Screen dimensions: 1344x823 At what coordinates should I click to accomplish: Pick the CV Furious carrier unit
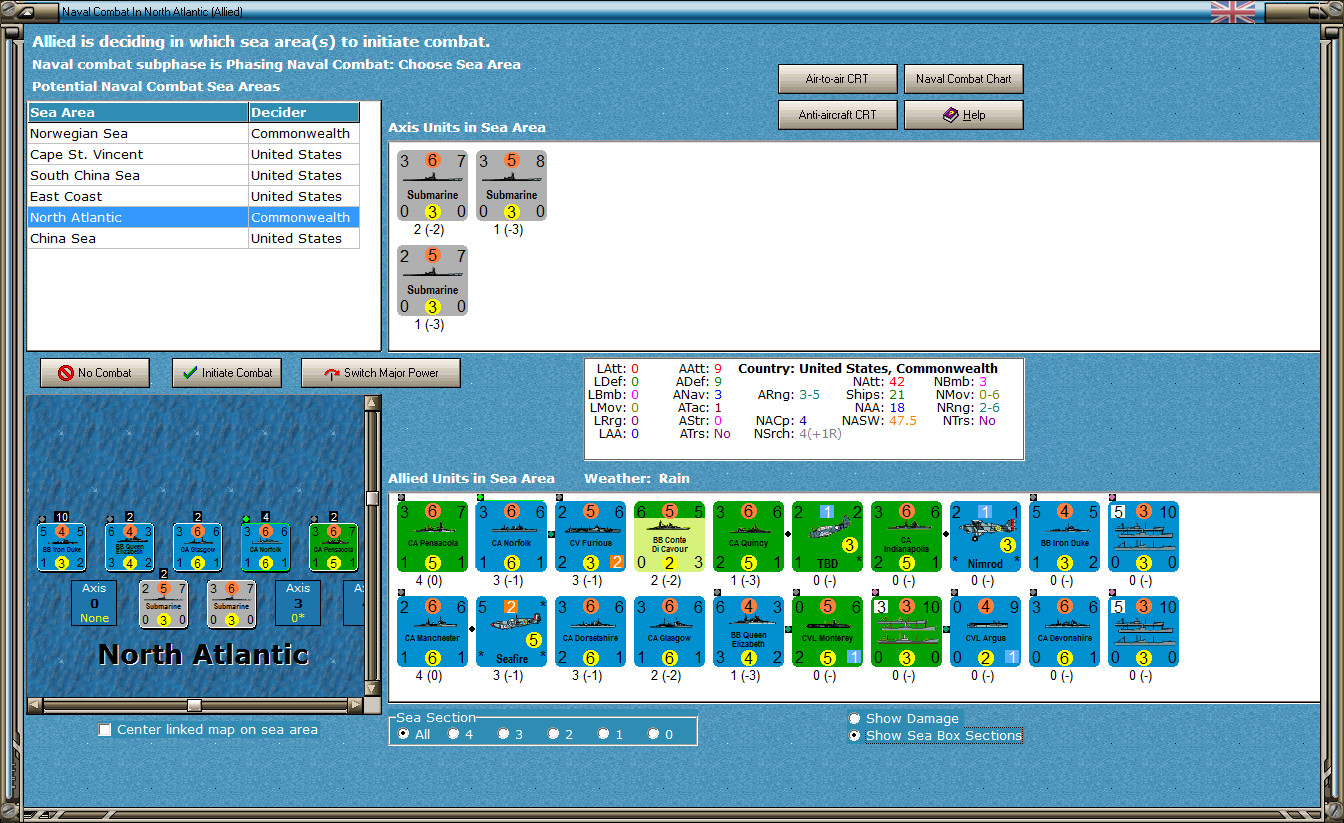pos(590,536)
